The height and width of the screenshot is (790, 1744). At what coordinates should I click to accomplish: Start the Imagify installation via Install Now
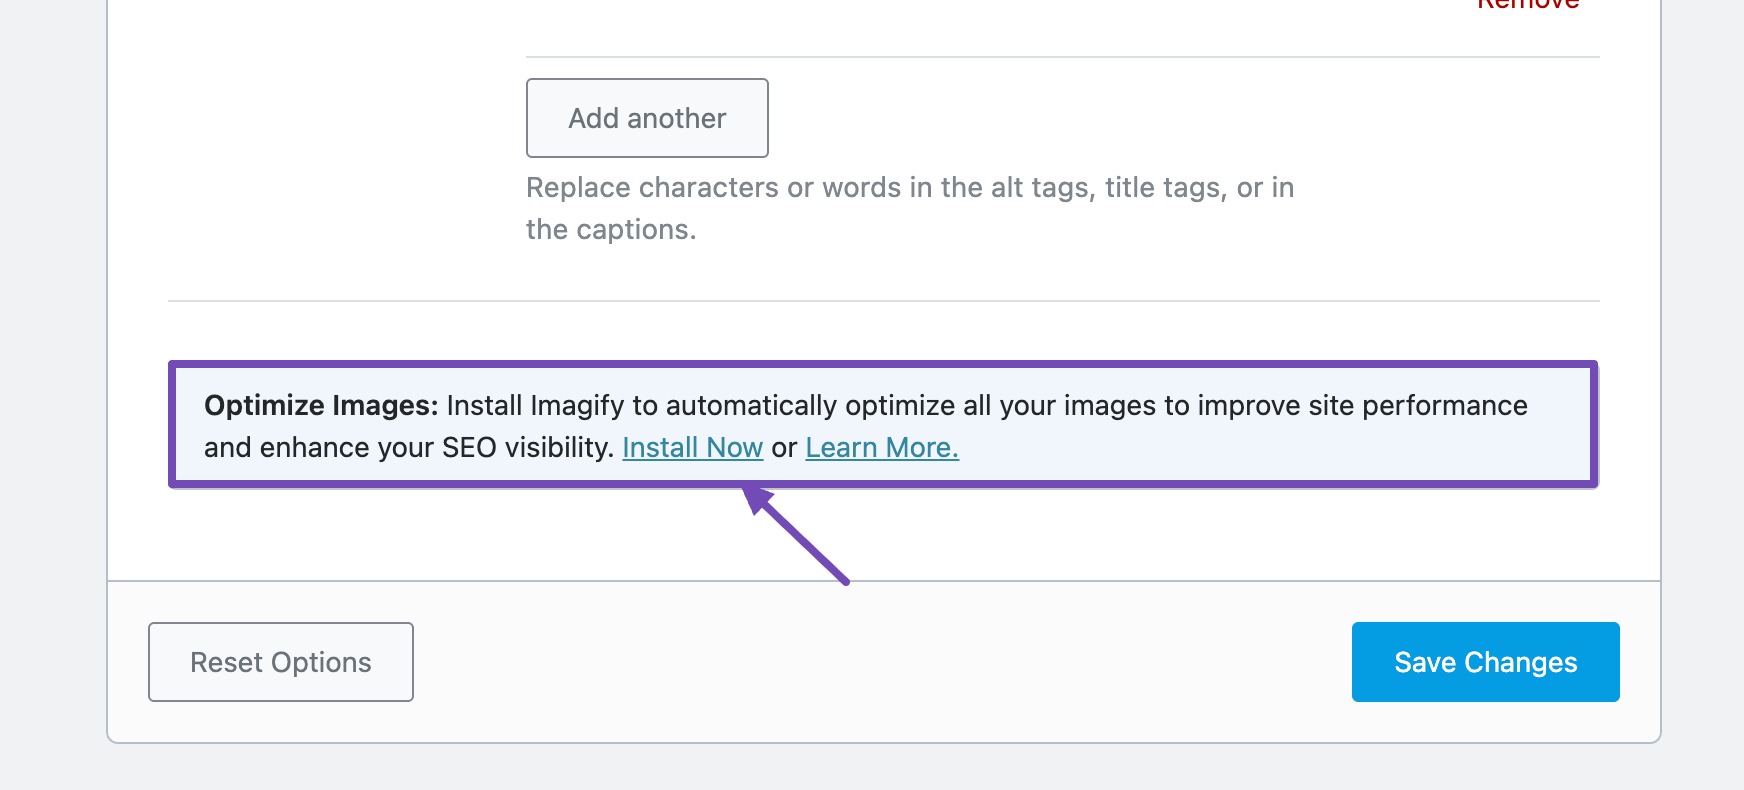(x=693, y=447)
